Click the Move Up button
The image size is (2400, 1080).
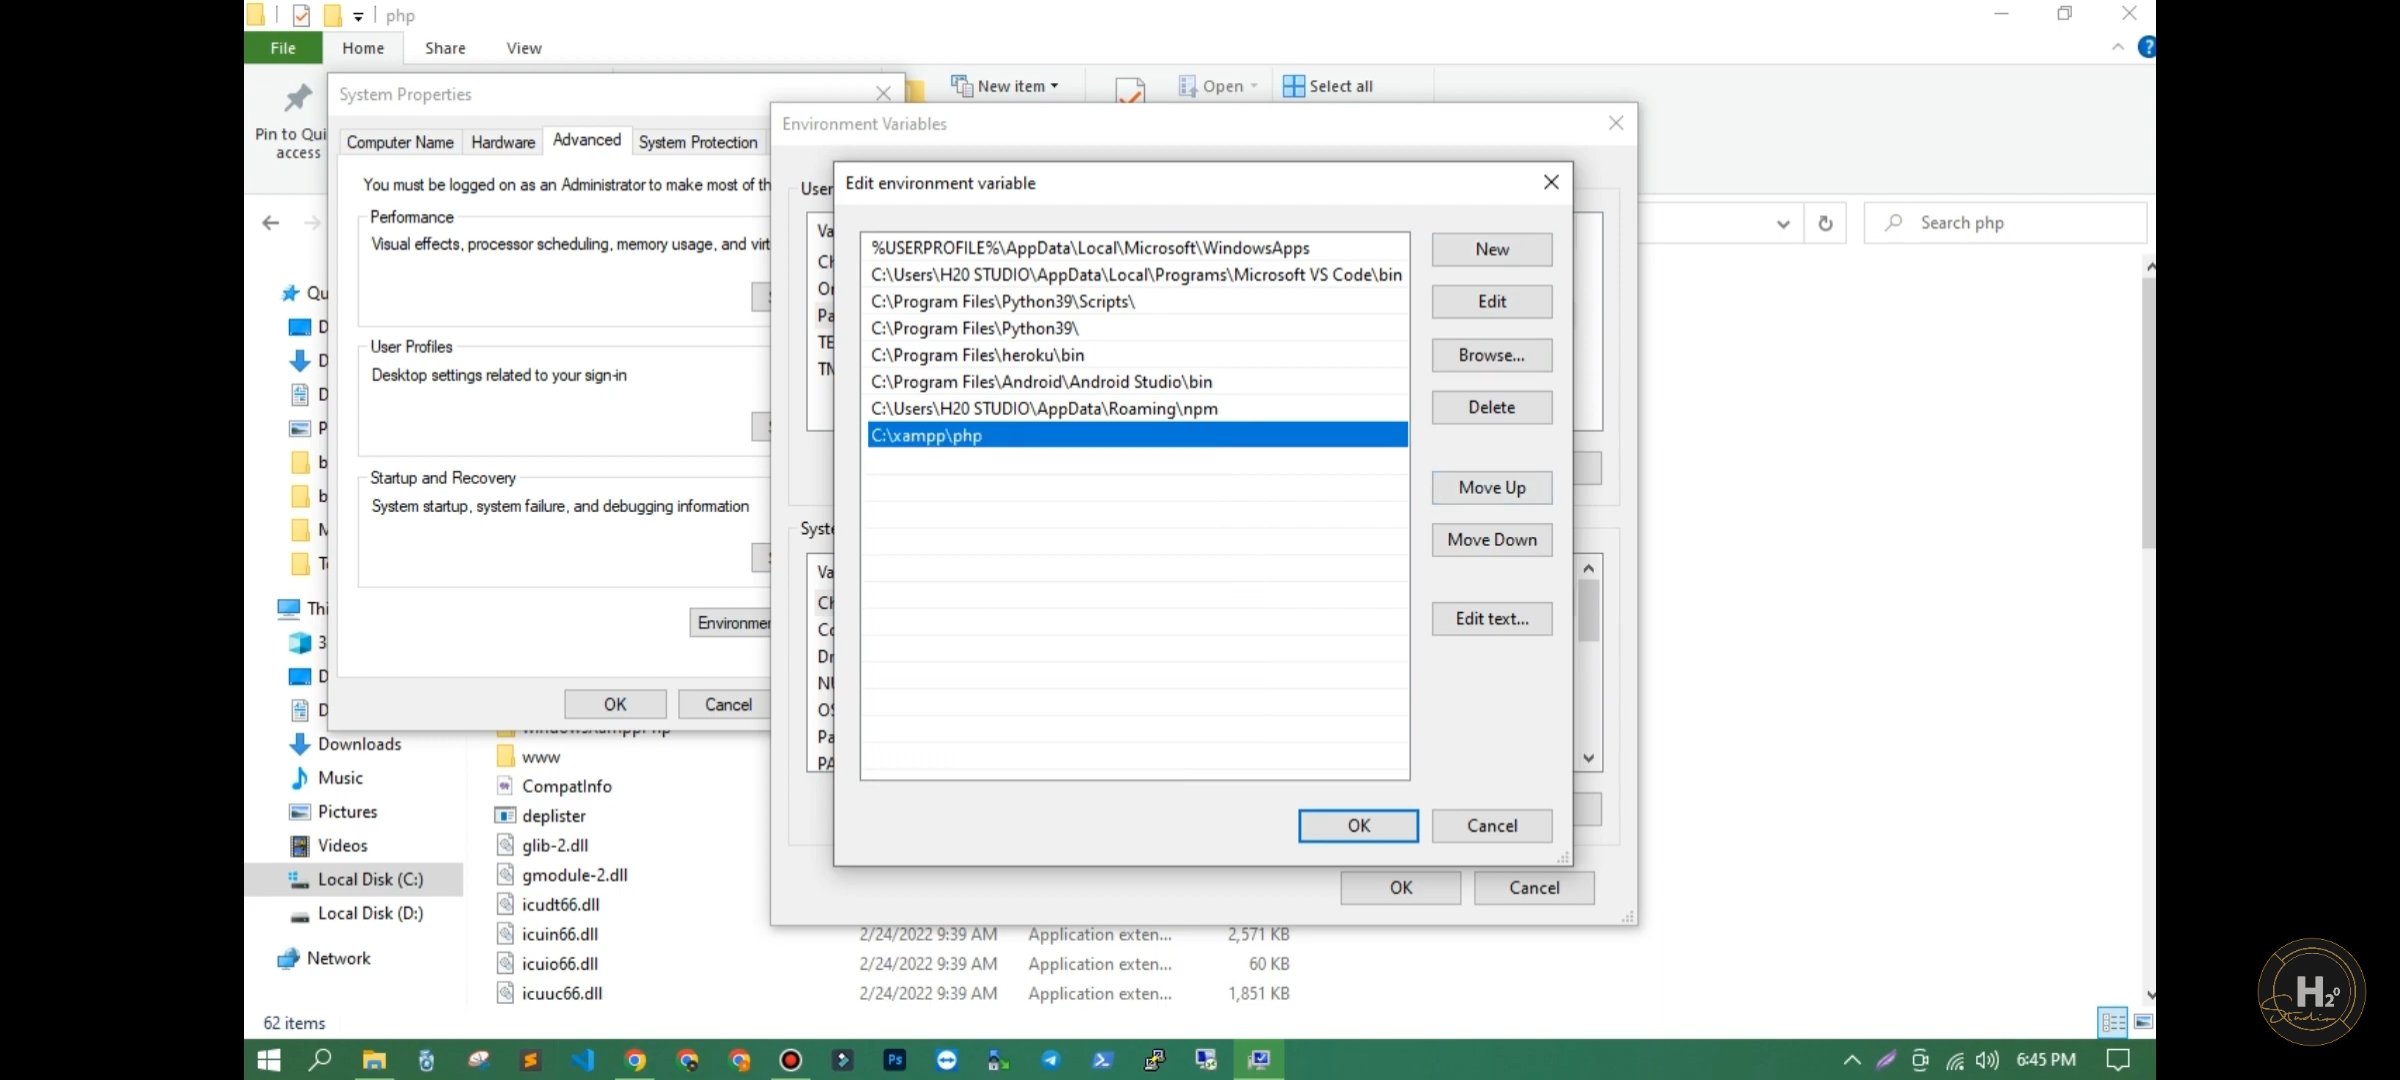[x=1492, y=488]
